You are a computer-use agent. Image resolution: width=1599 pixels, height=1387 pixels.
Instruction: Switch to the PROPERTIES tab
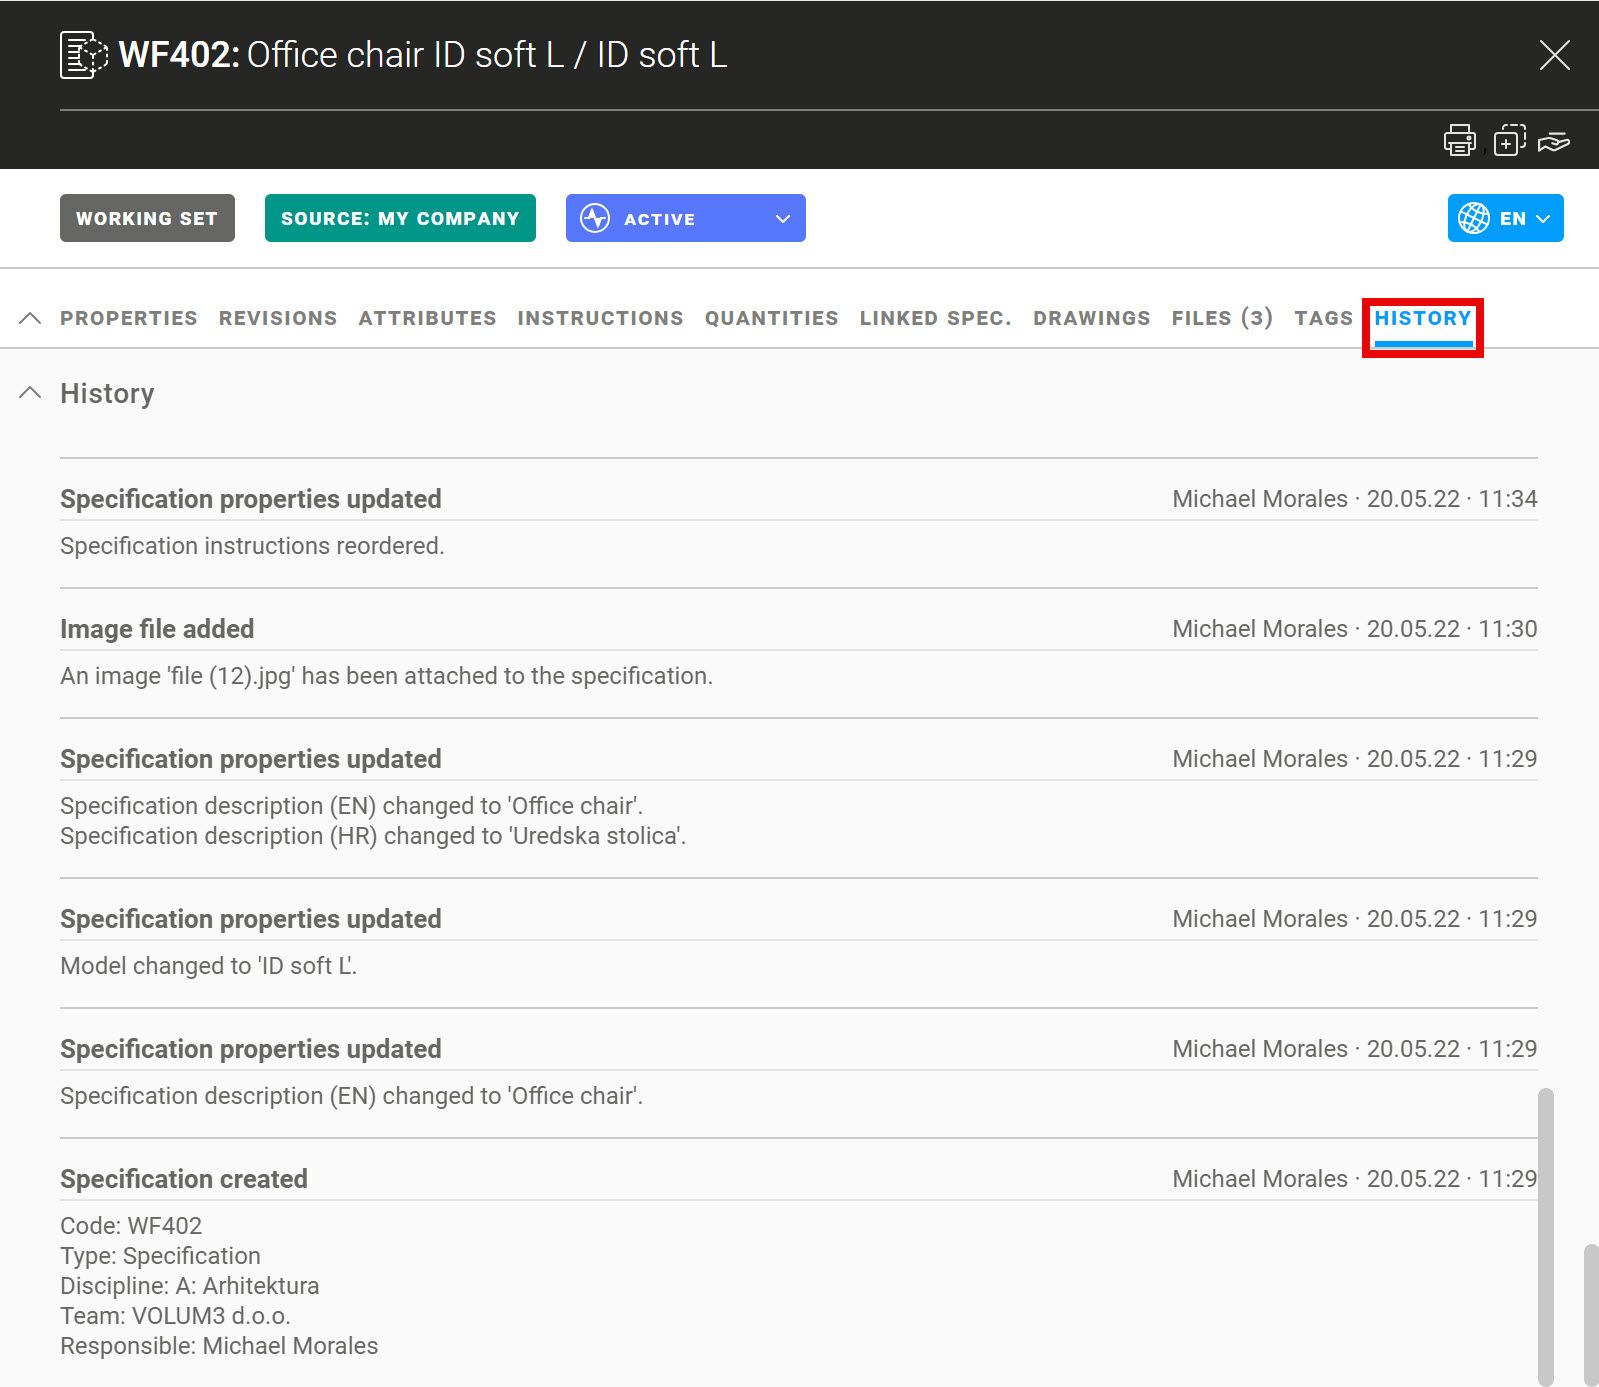click(129, 318)
